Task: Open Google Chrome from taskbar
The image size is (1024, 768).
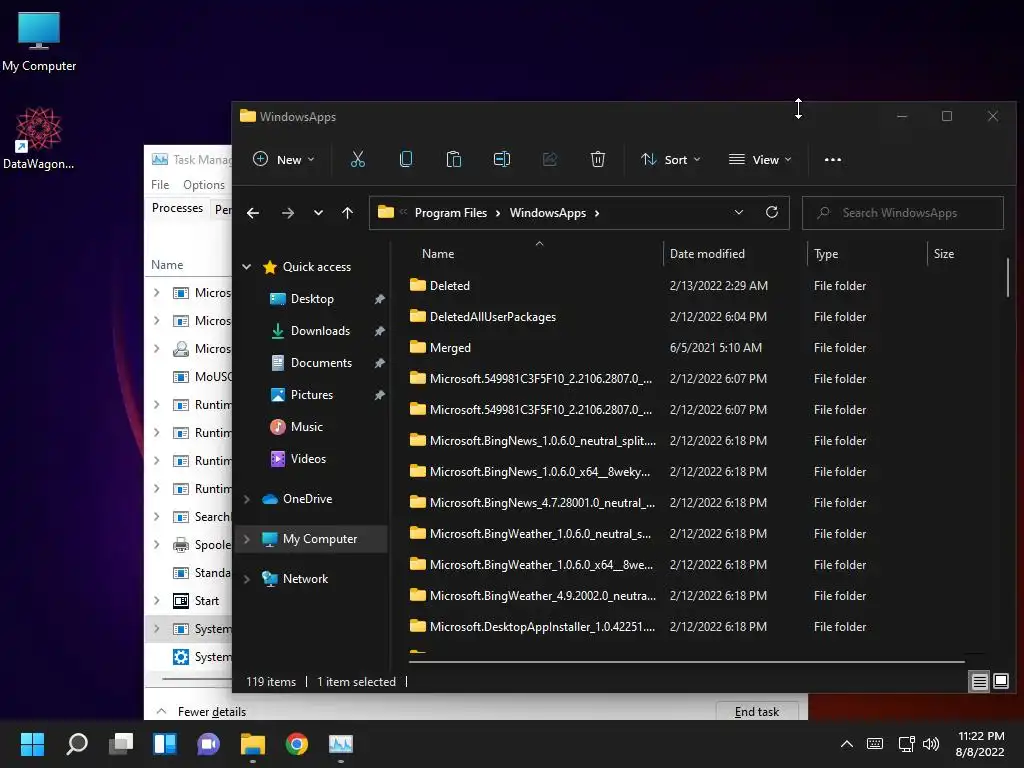Action: pyautogui.click(x=296, y=744)
